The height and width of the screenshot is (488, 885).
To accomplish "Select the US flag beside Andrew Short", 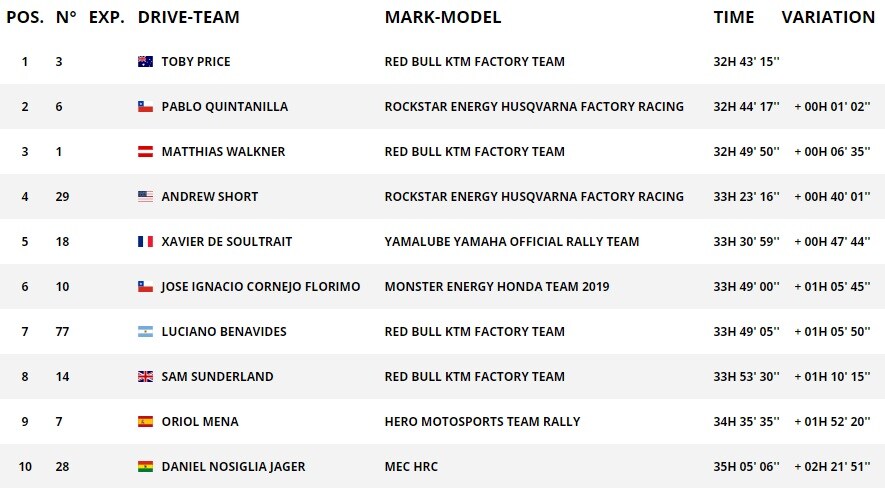I will pos(145,196).
